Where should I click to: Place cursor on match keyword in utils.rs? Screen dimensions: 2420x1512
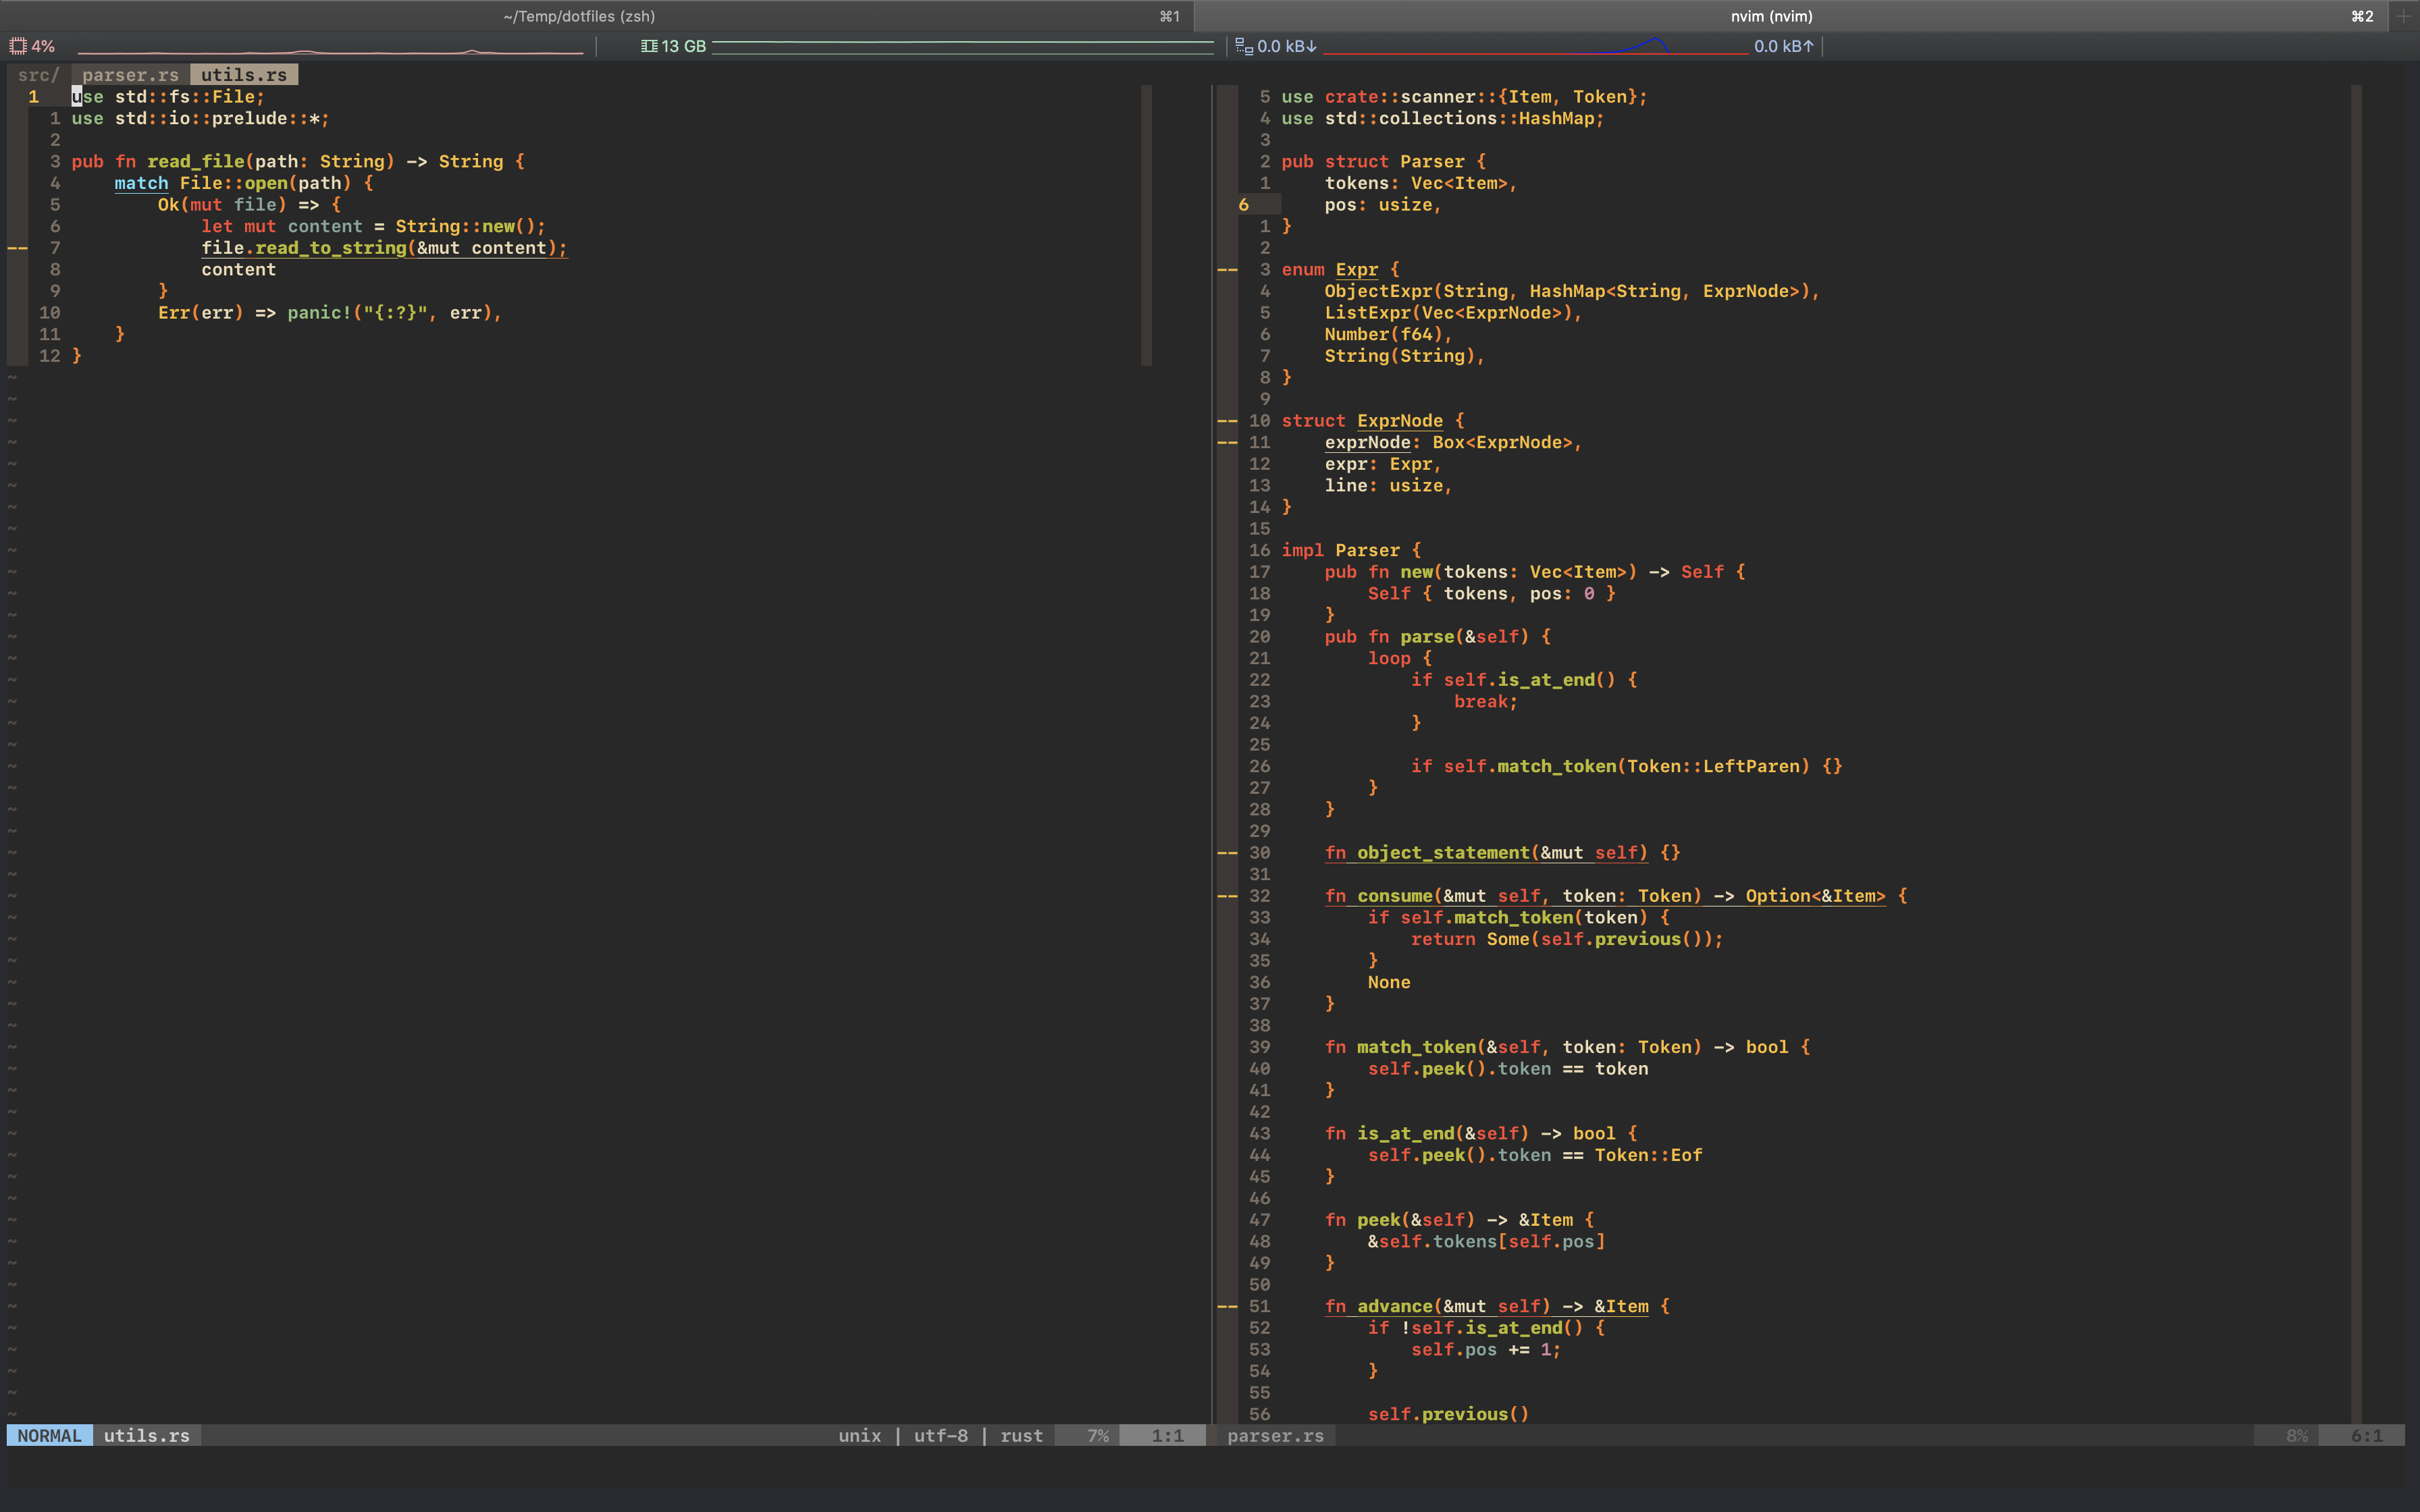click(141, 183)
